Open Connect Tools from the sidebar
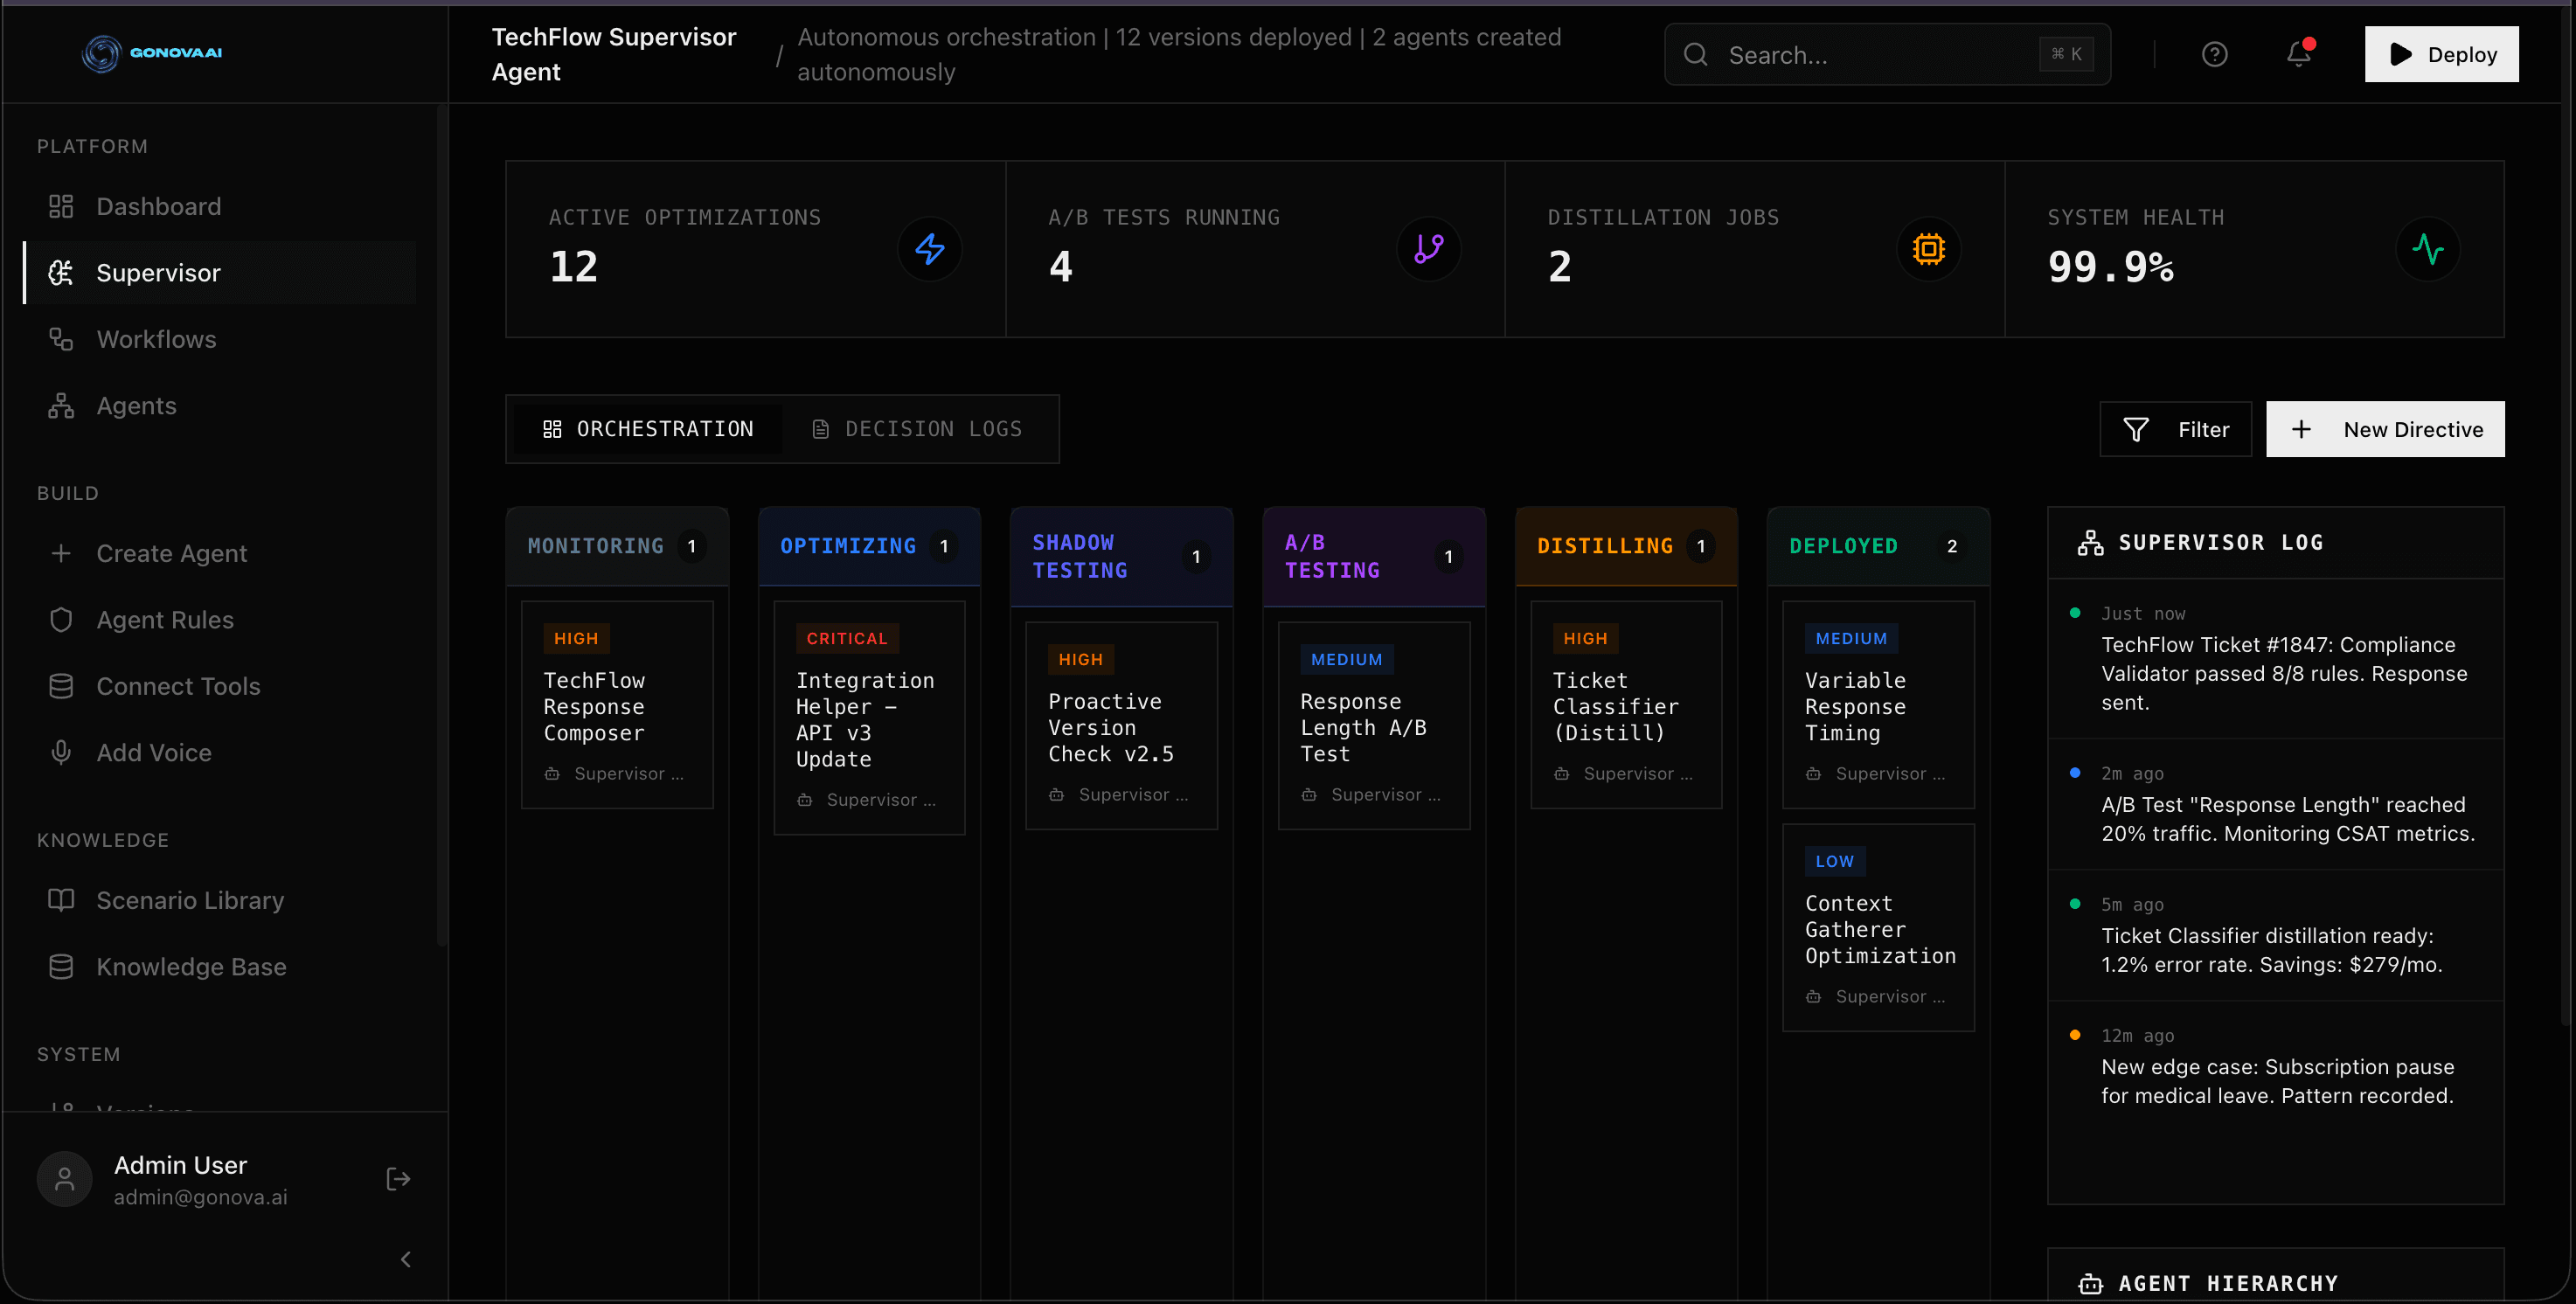Screen dimensions: 2576x1304 (x=178, y=686)
